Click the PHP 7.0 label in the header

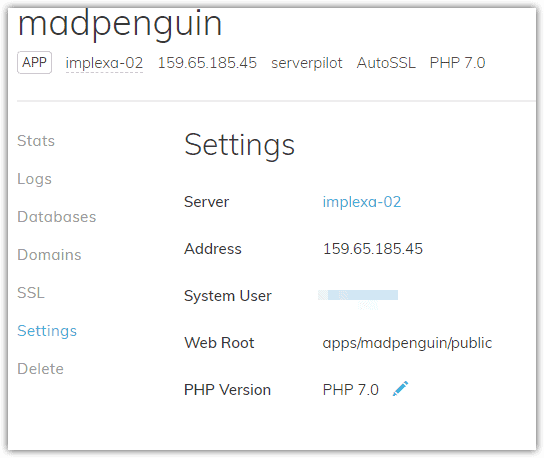coord(457,63)
